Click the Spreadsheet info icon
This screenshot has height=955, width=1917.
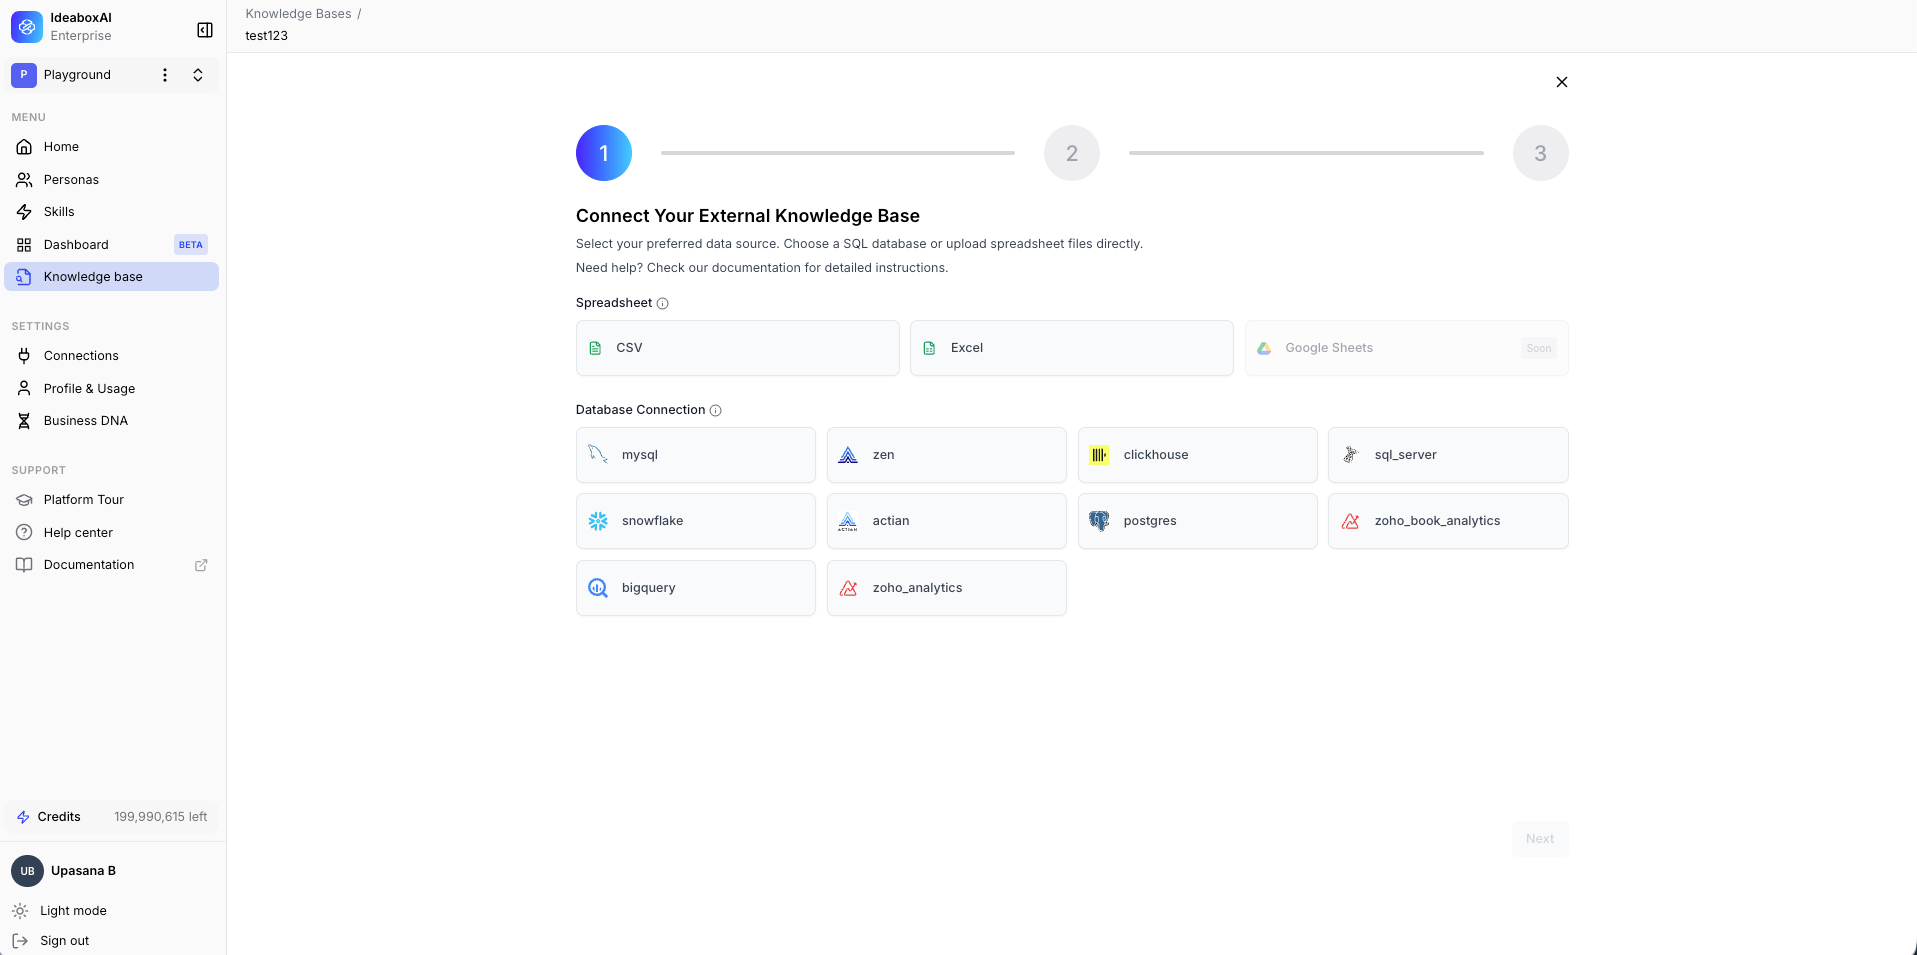click(662, 304)
